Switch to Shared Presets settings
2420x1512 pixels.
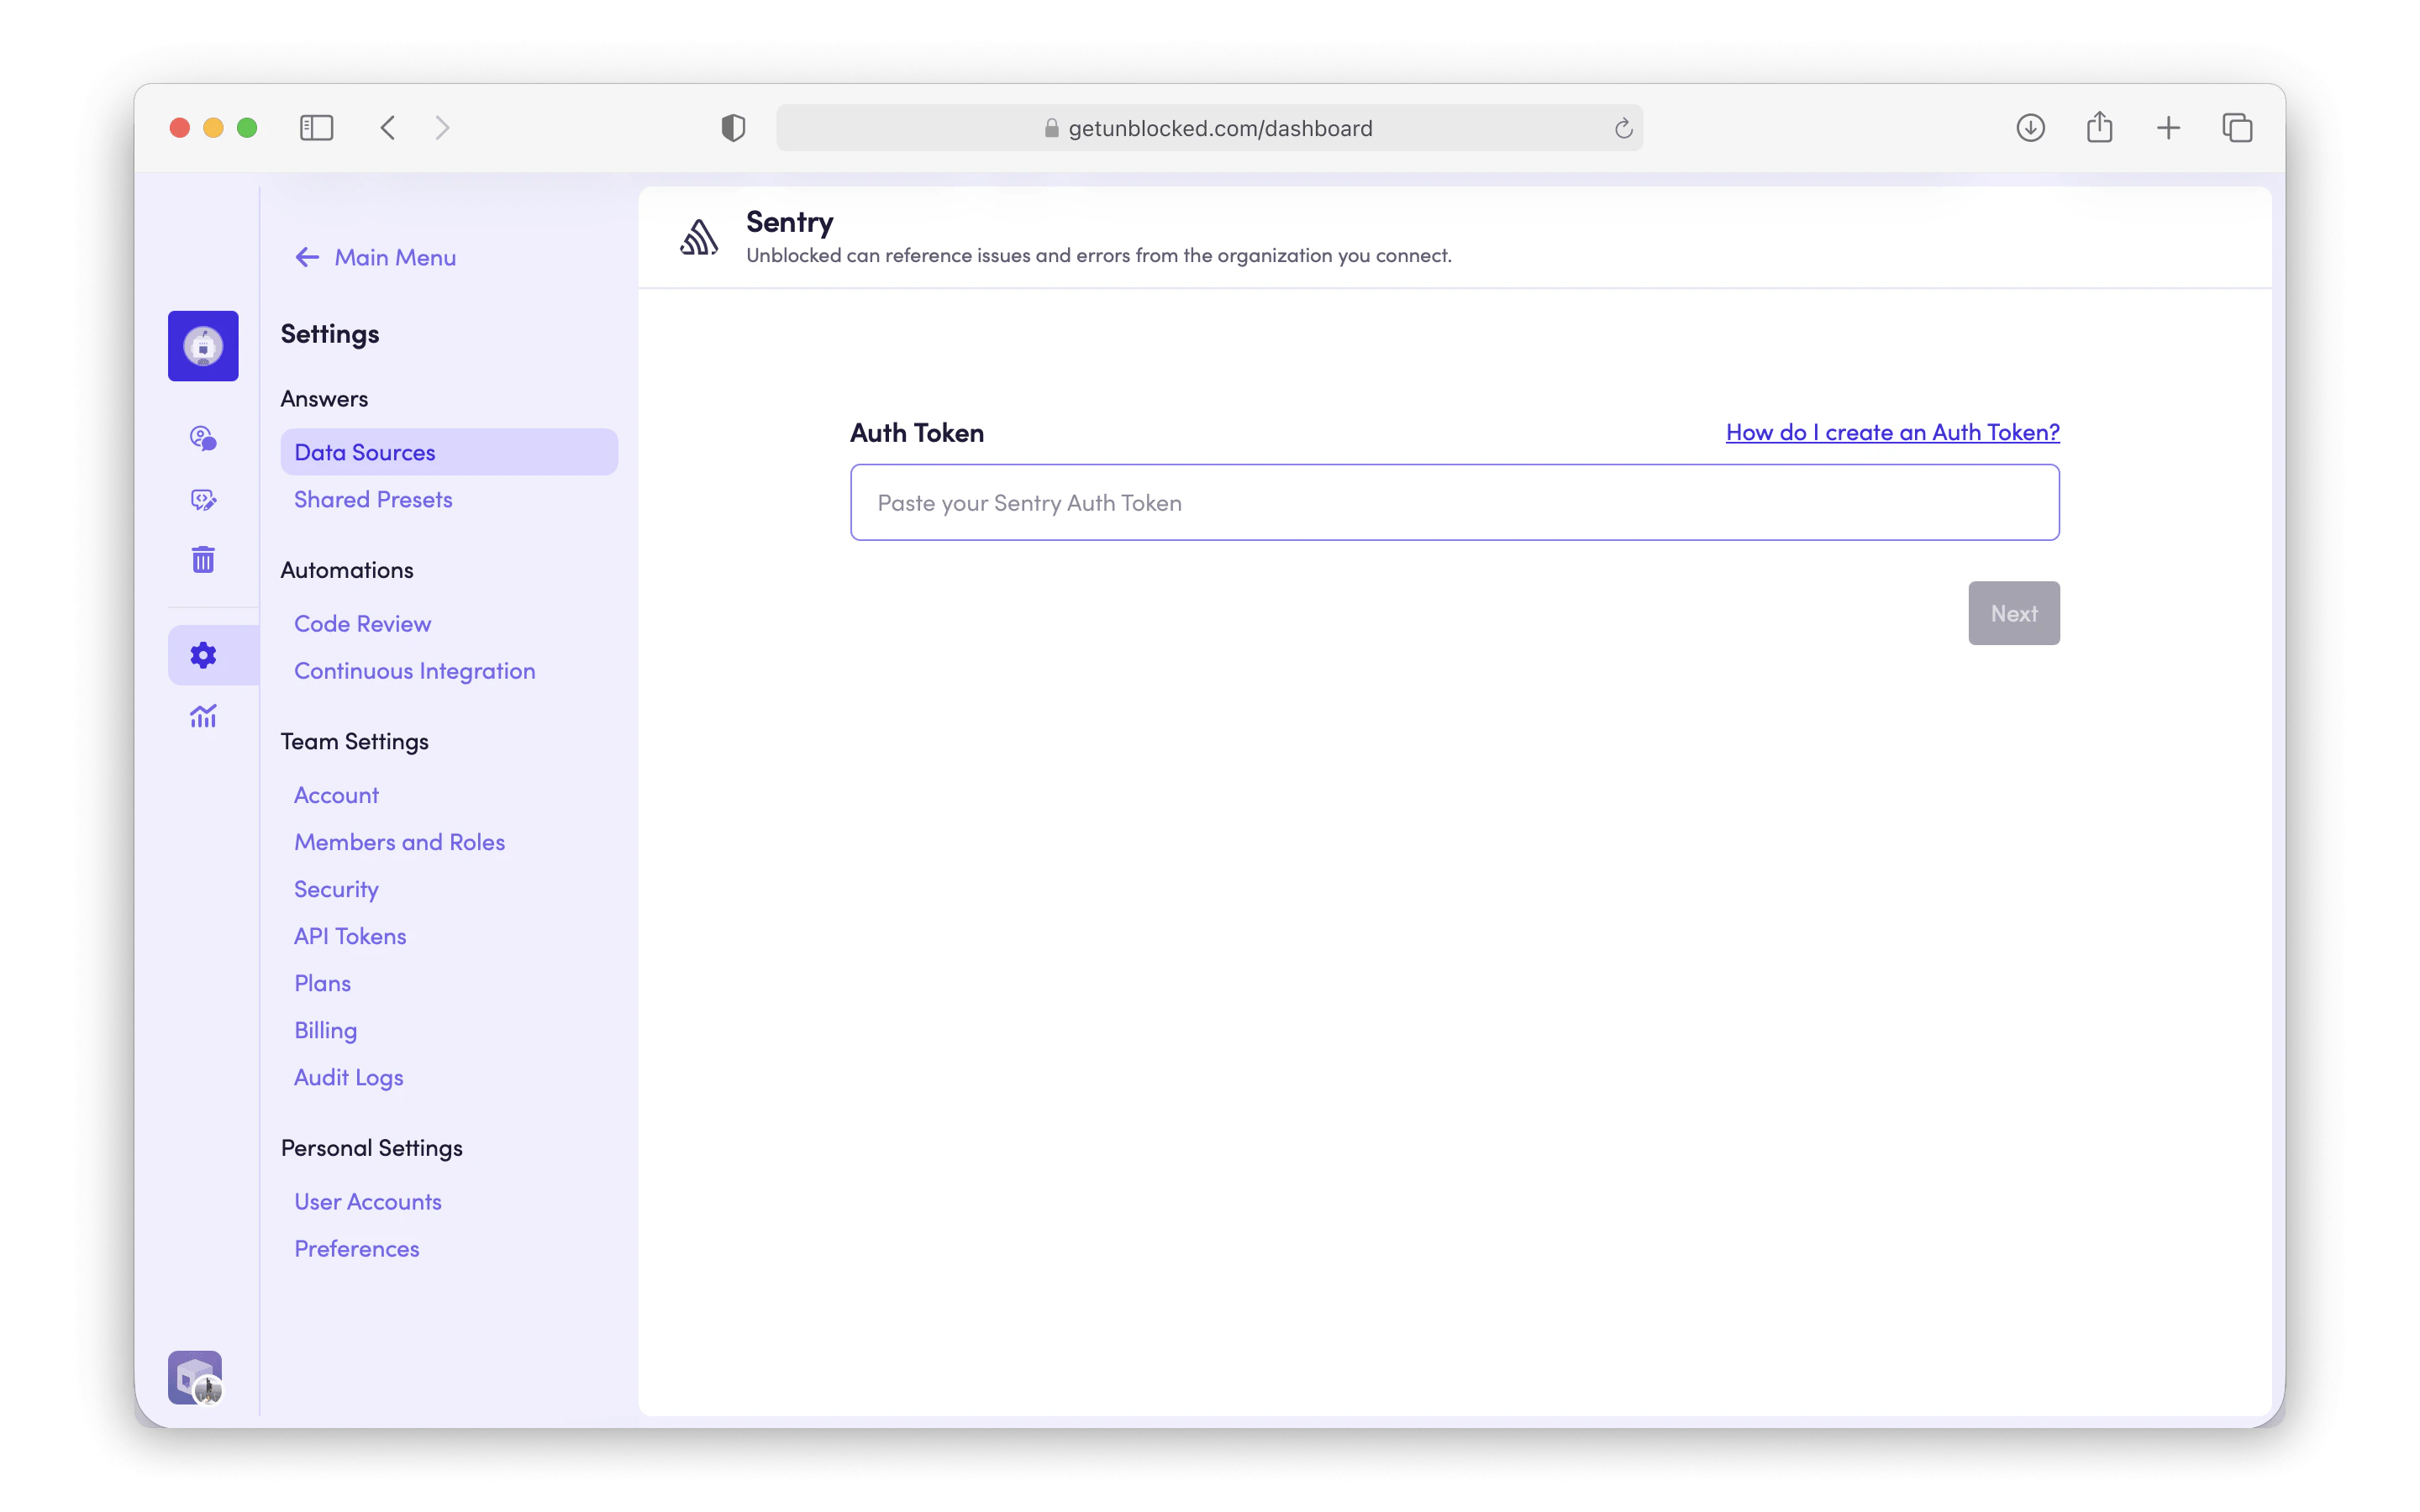[373, 499]
